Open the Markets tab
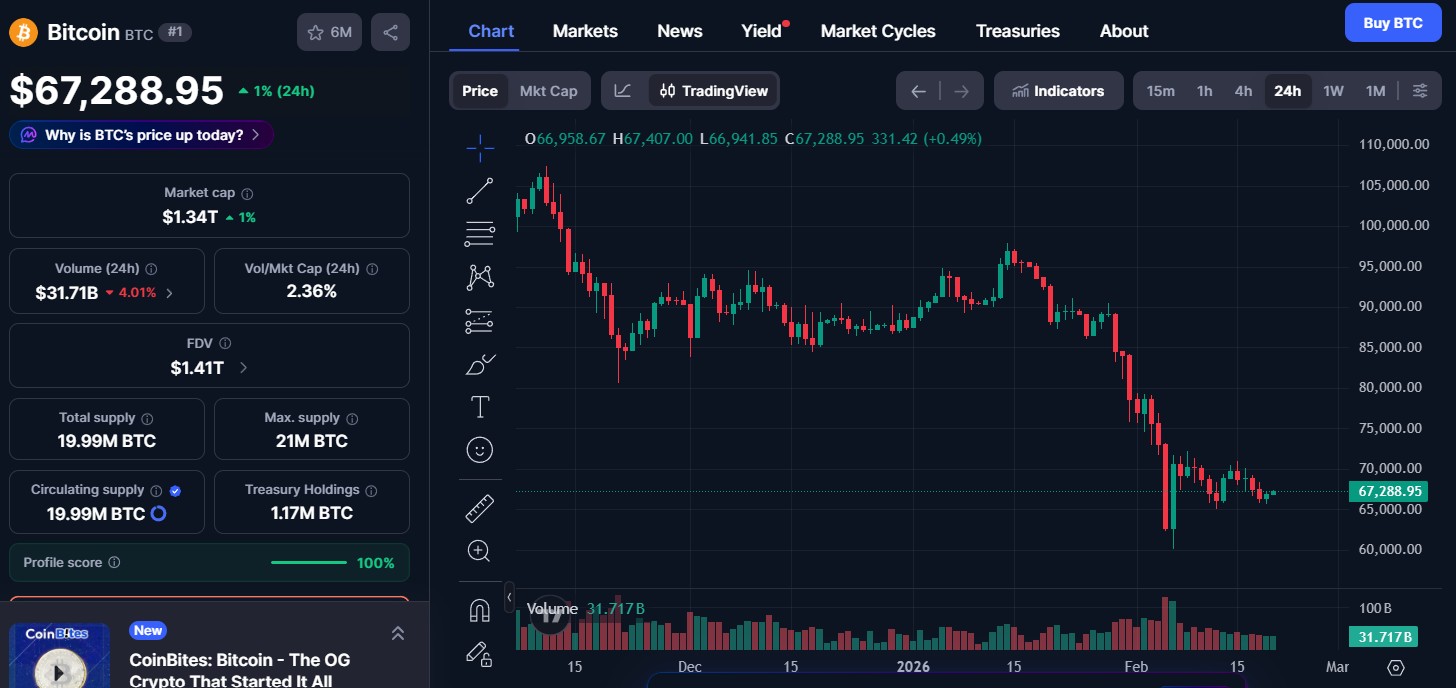Viewport: 1456px width, 688px height. (x=585, y=31)
